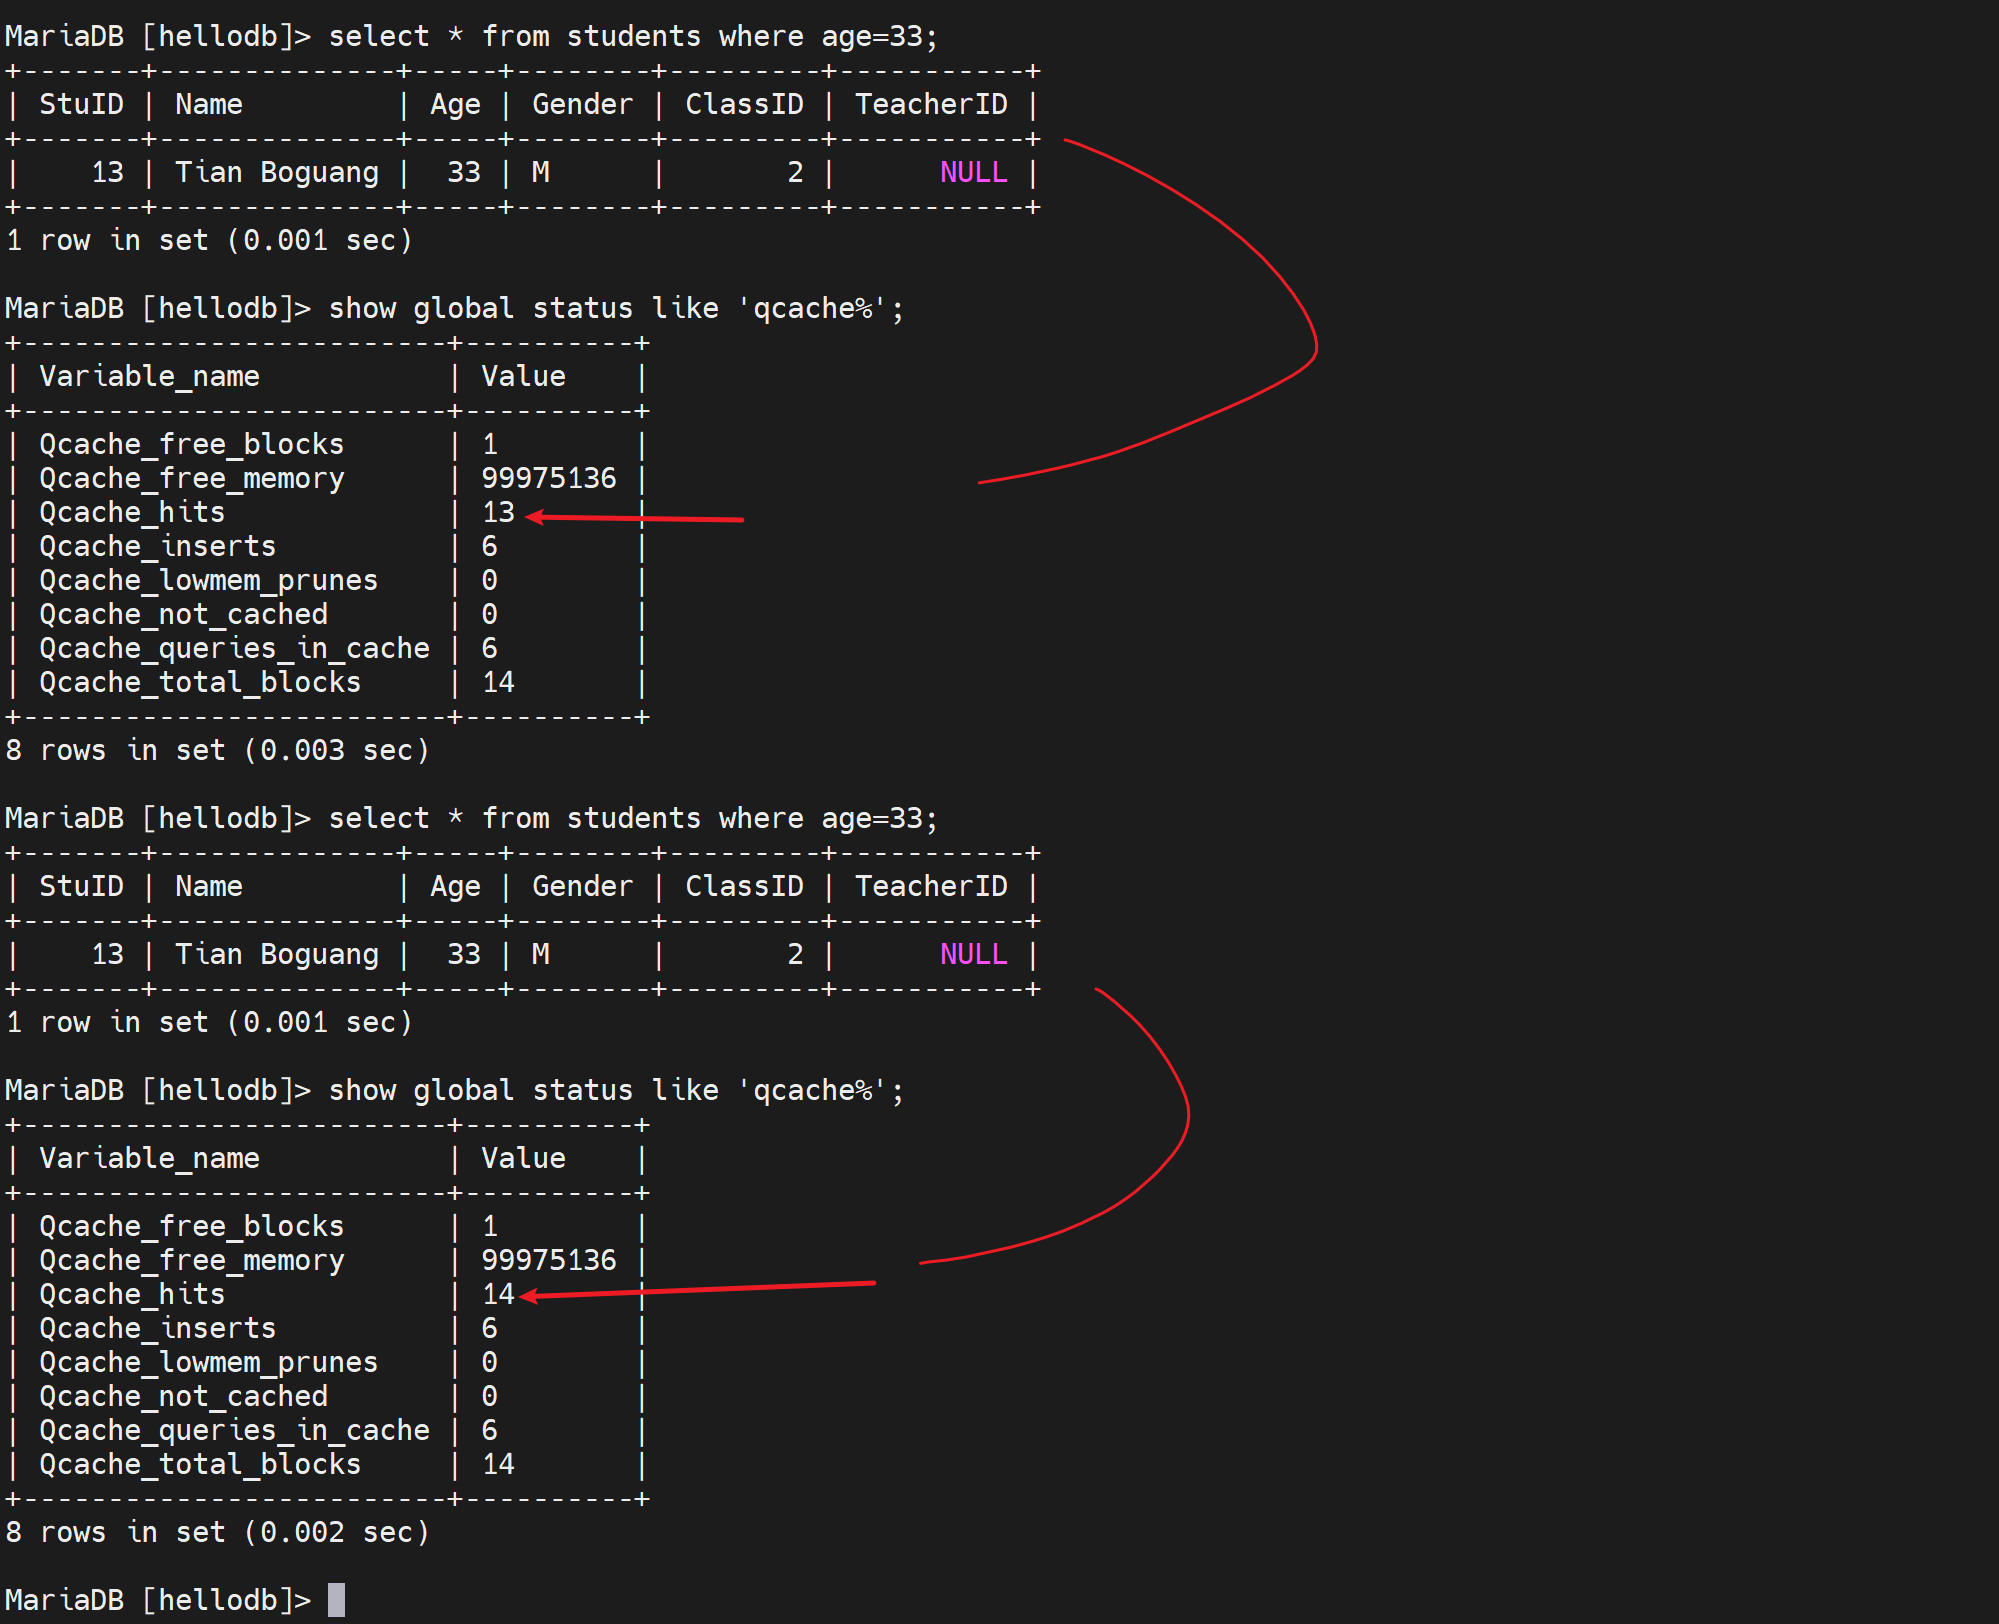Click the first Qcache_inserts row label
Viewport: 1999px width, 1624px height.
[157, 546]
